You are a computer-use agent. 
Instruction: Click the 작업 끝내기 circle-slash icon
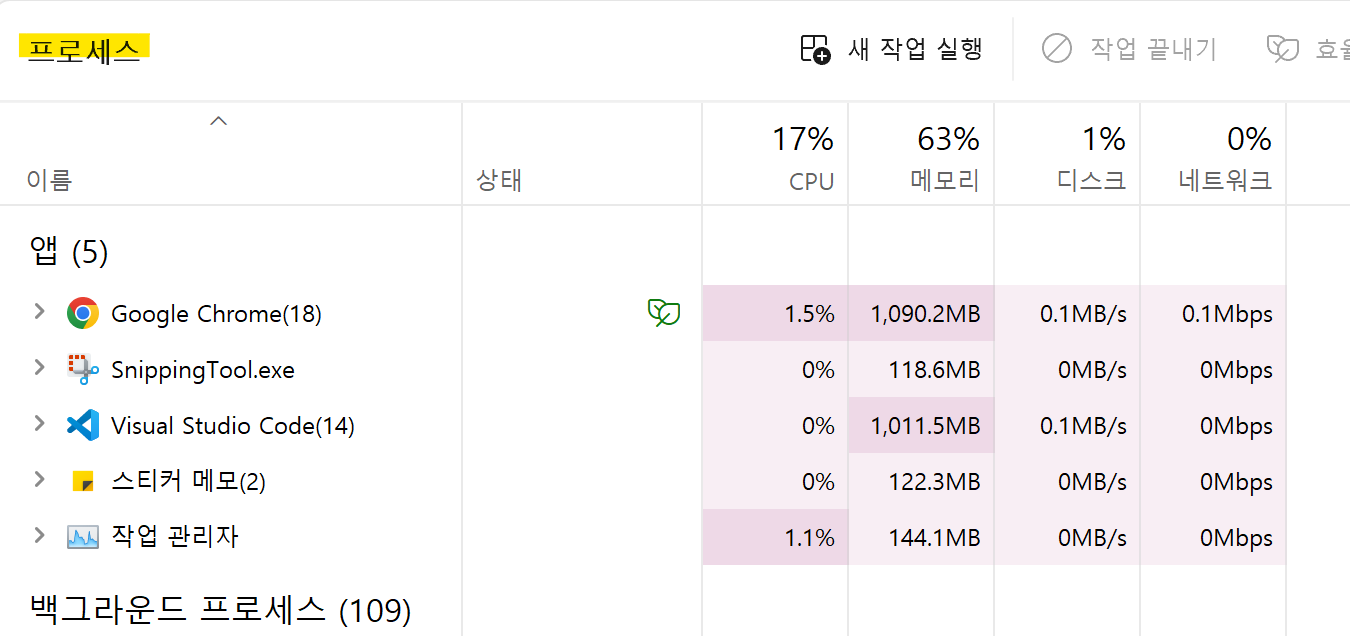click(1056, 48)
